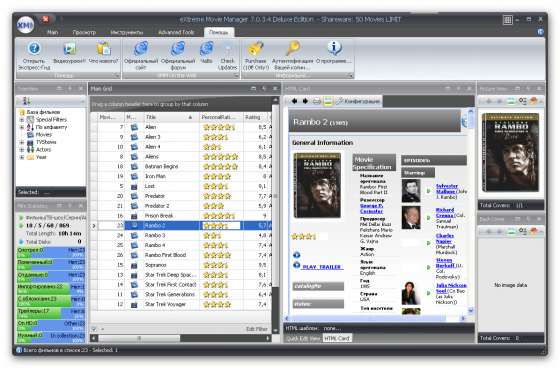Follow the PLAY TRAILER link
560x368 pixels.
322,267
